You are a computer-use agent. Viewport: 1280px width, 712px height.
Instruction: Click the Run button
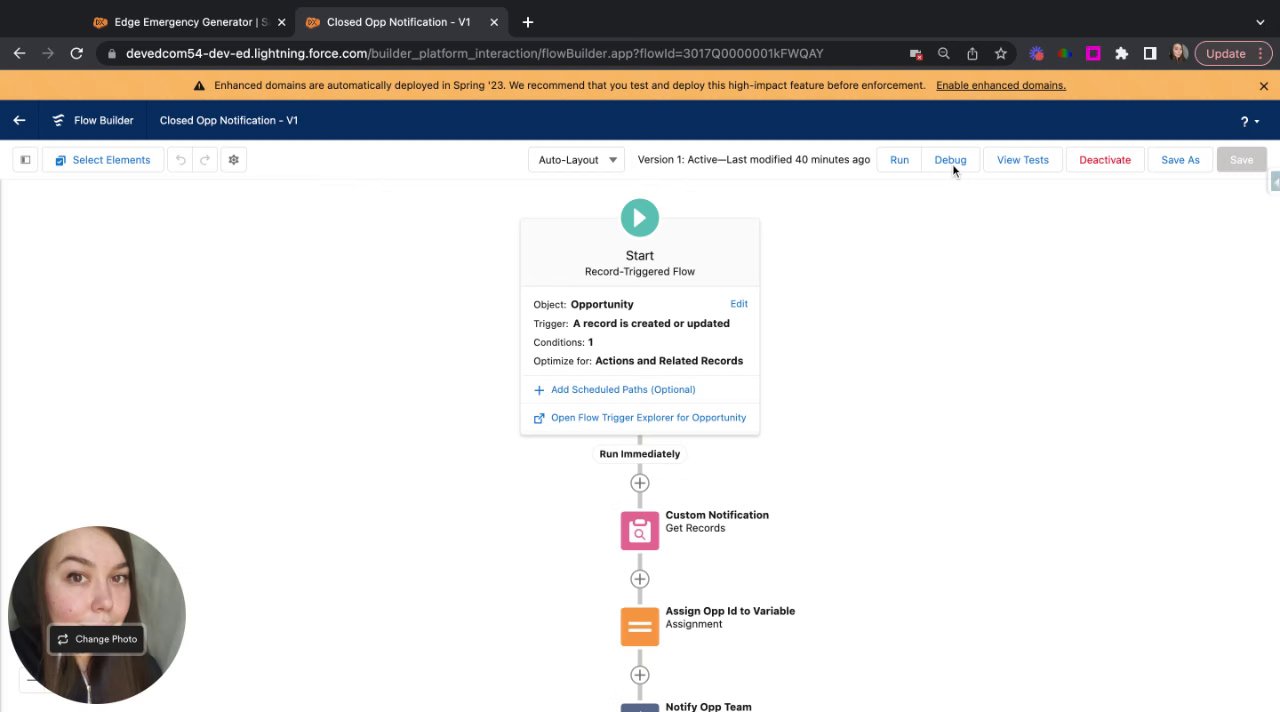899,160
